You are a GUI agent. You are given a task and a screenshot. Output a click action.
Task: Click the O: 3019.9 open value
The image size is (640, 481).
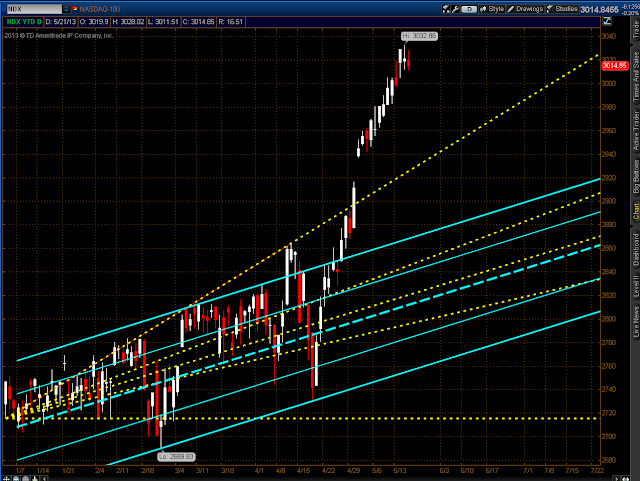(x=94, y=22)
